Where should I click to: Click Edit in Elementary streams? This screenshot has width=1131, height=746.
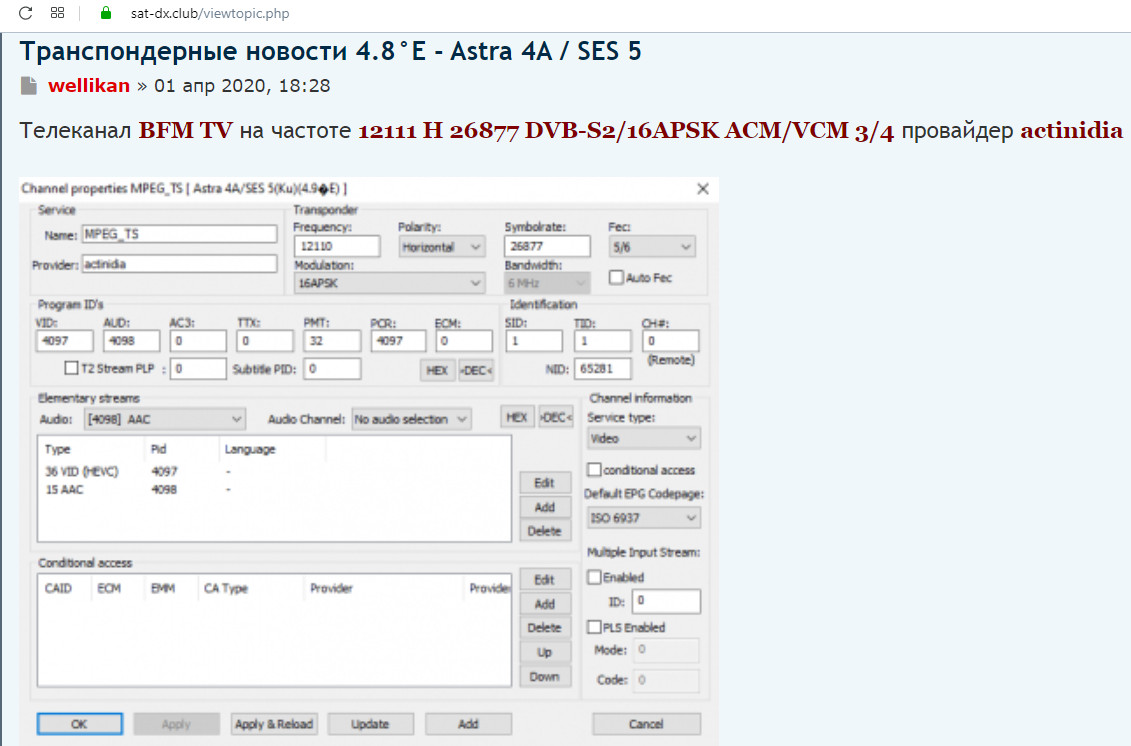pyautogui.click(x=545, y=483)
